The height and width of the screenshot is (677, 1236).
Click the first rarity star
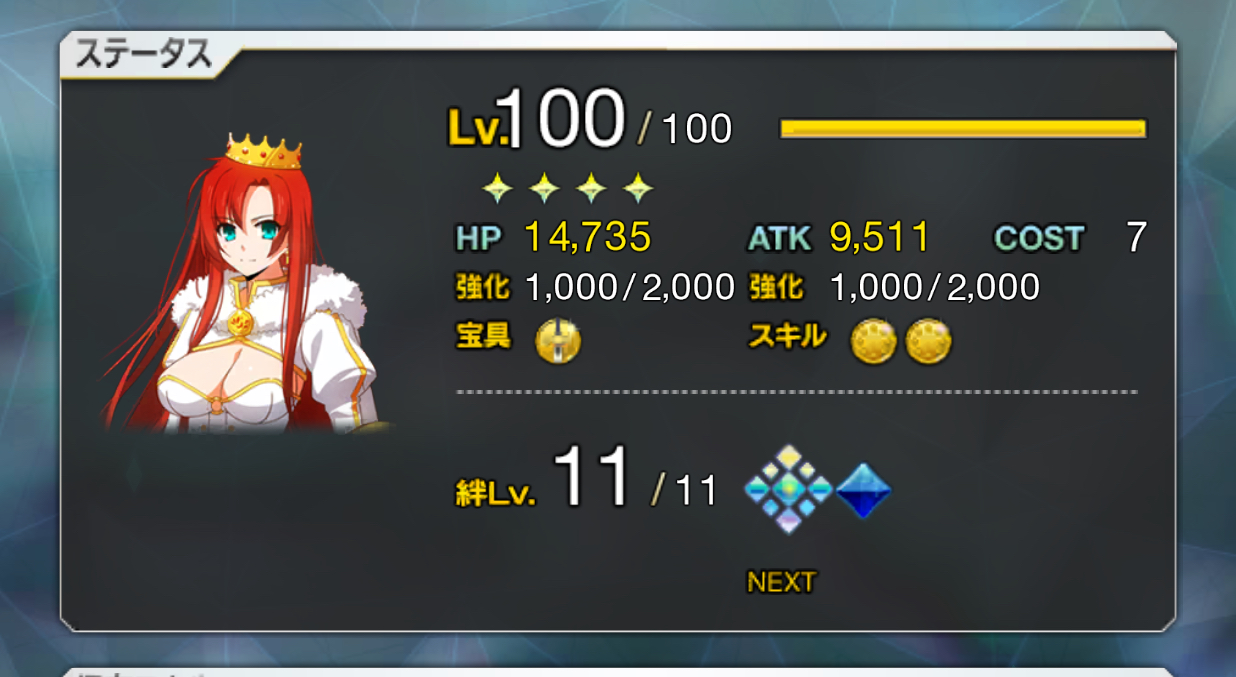[496, 186]
